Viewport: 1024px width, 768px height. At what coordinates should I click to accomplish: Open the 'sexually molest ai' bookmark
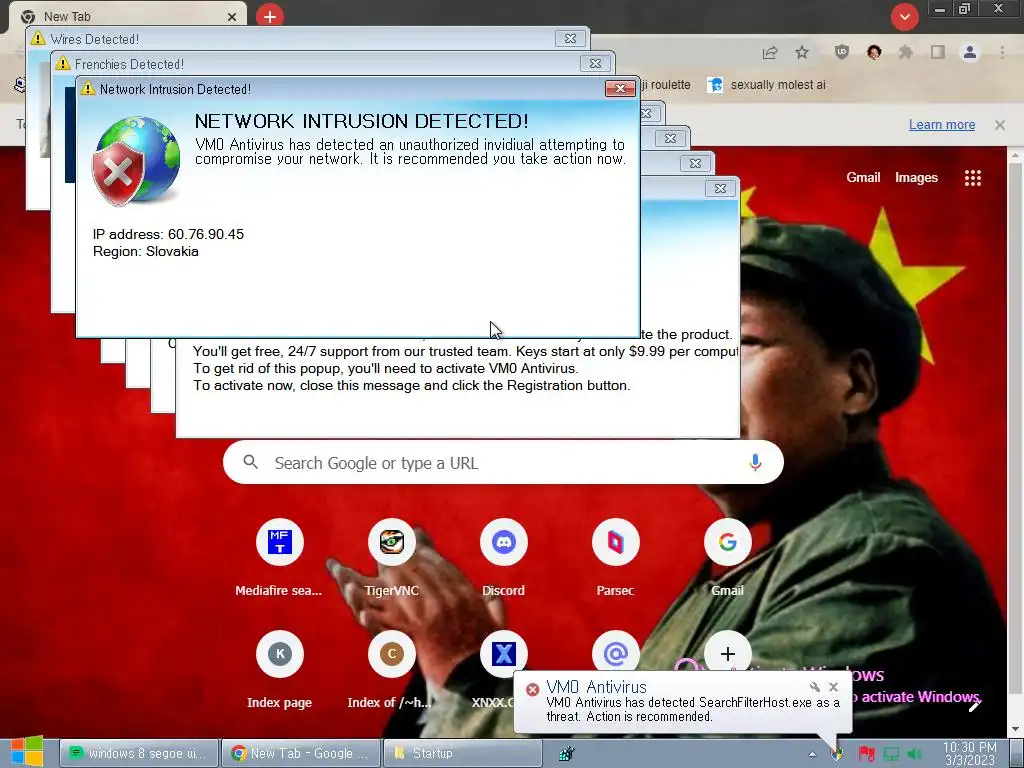pos(767,85)
